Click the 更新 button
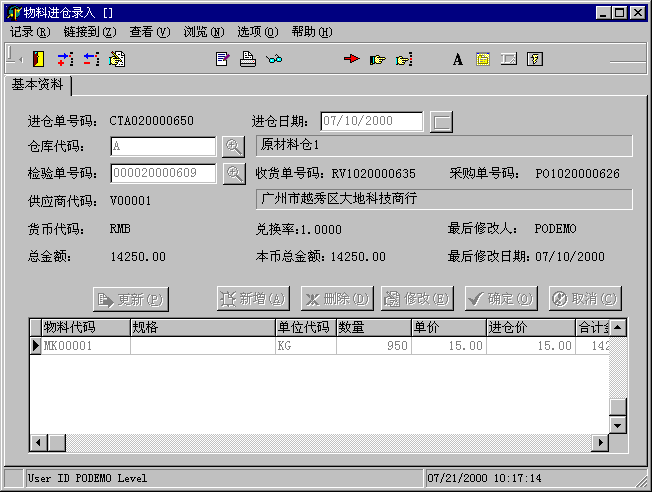Image resolution: width=652 pixels, height=492 pixels. tap(130, 298)
